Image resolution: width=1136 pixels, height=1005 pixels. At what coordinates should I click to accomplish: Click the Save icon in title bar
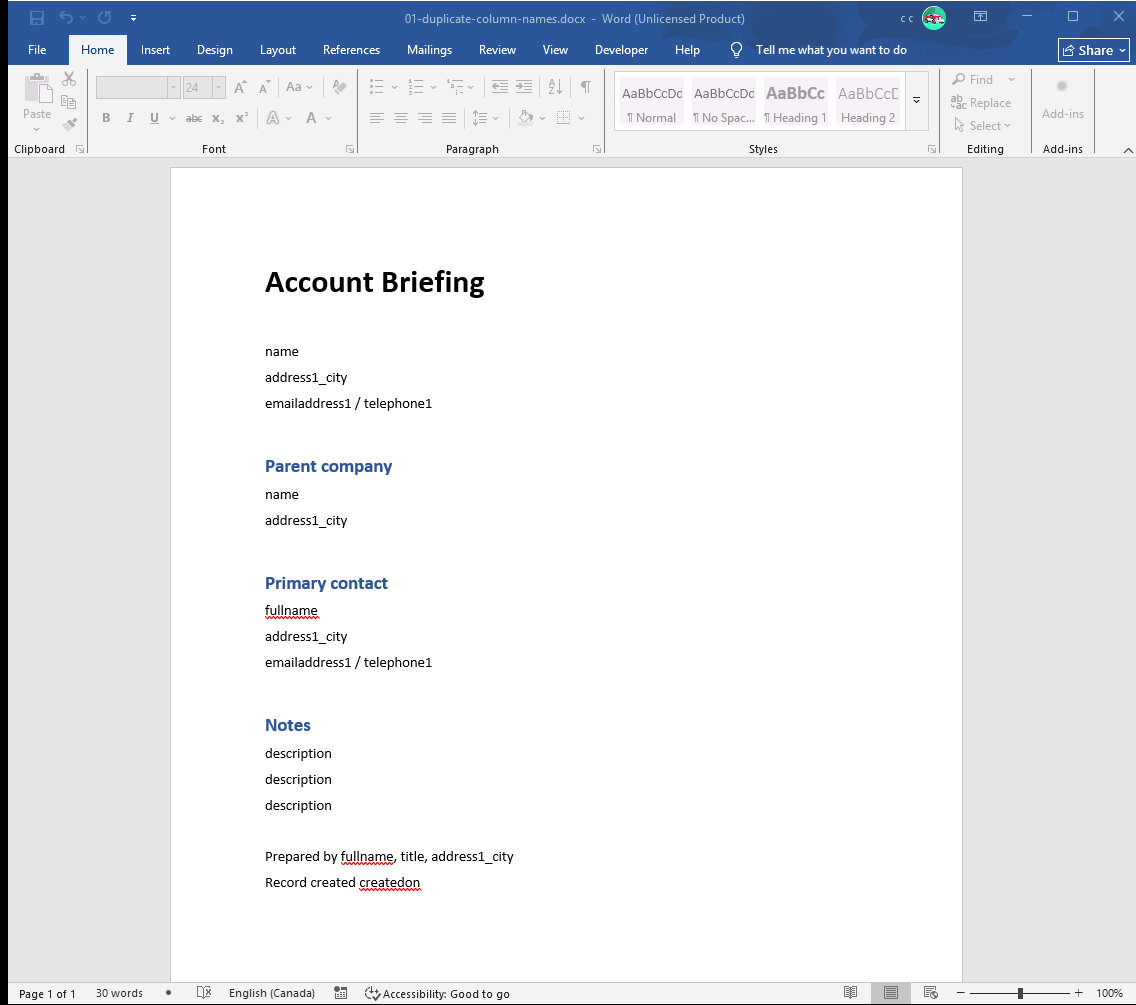tap(36, 17)
